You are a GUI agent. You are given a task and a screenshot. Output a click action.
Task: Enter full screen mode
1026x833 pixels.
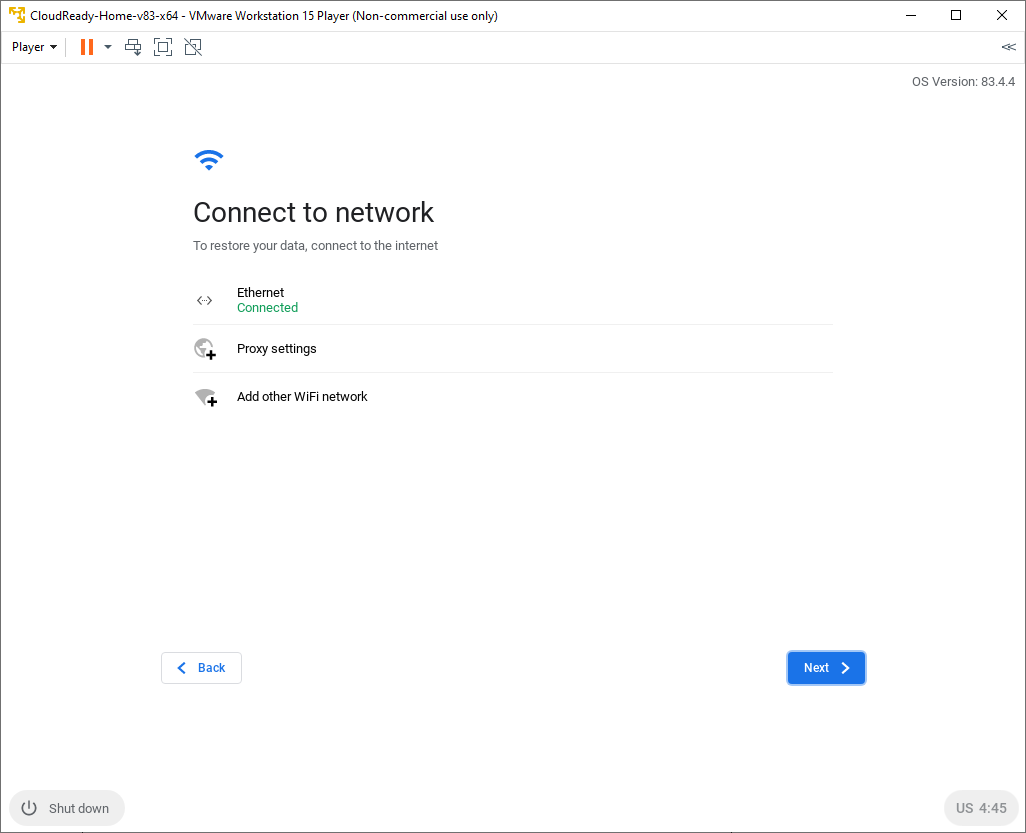pyautogui.click(x=163, y=47)
